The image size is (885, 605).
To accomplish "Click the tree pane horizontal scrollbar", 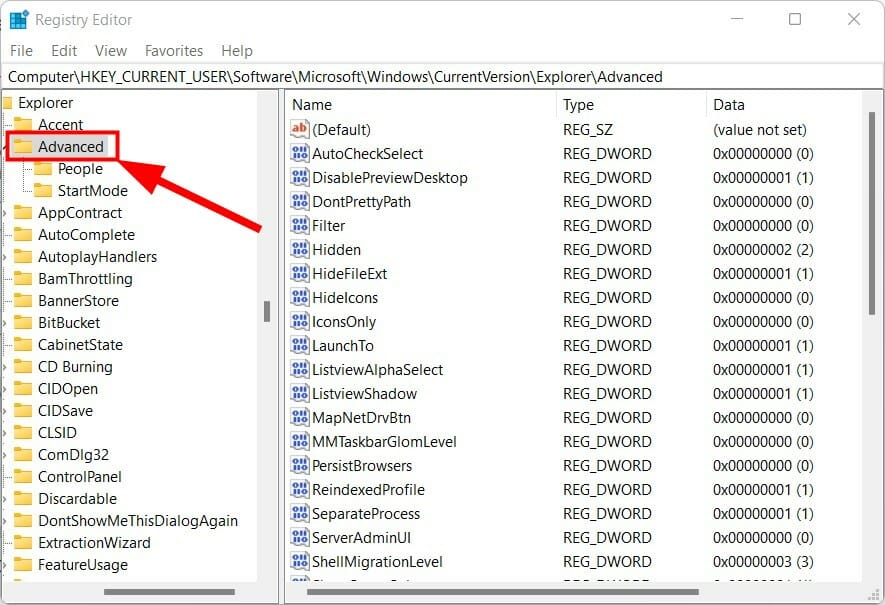I will 169,592.
